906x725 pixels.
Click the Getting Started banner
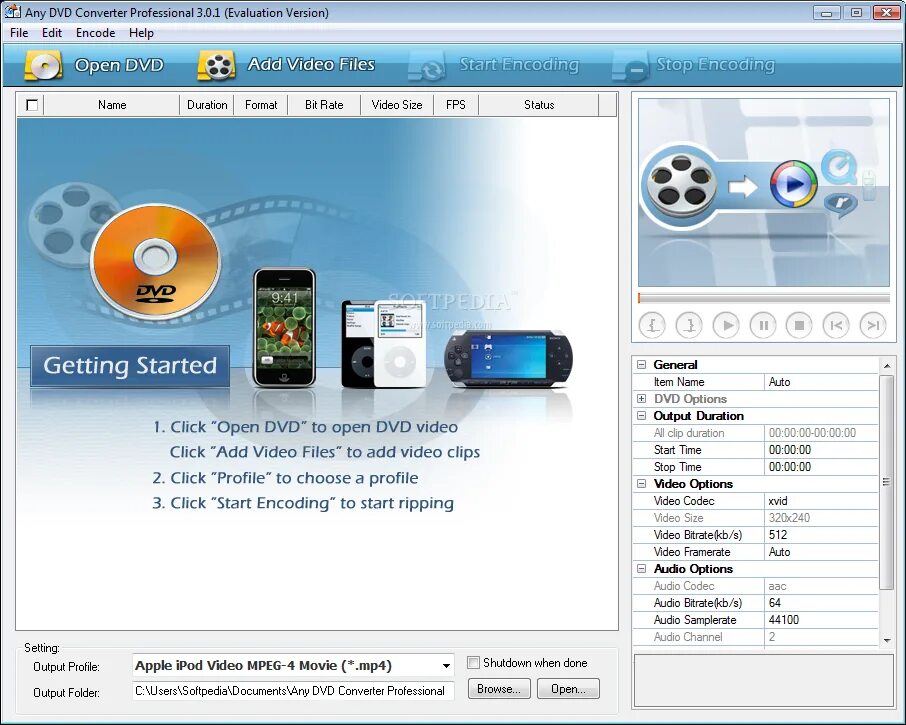click(x=130, y=366)
